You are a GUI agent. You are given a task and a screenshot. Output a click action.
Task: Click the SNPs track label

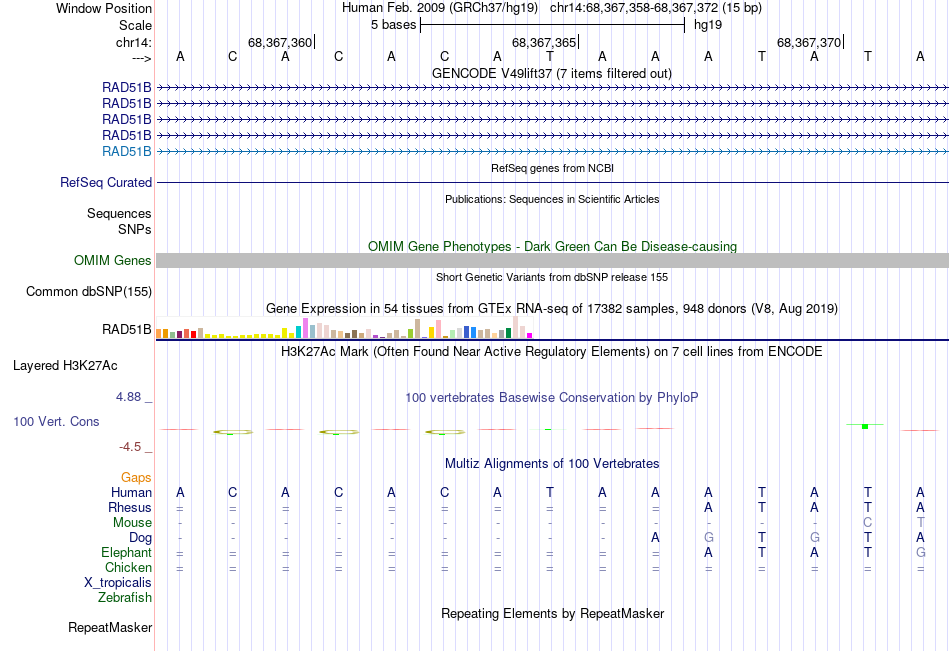[x=135, y=229]
